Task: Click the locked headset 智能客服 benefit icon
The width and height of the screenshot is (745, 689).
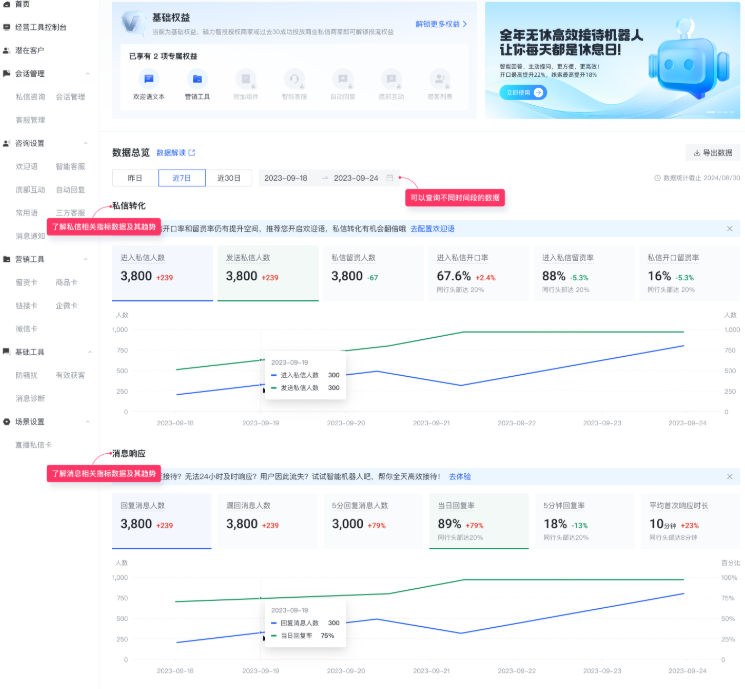Action: (x=294, y=79)
